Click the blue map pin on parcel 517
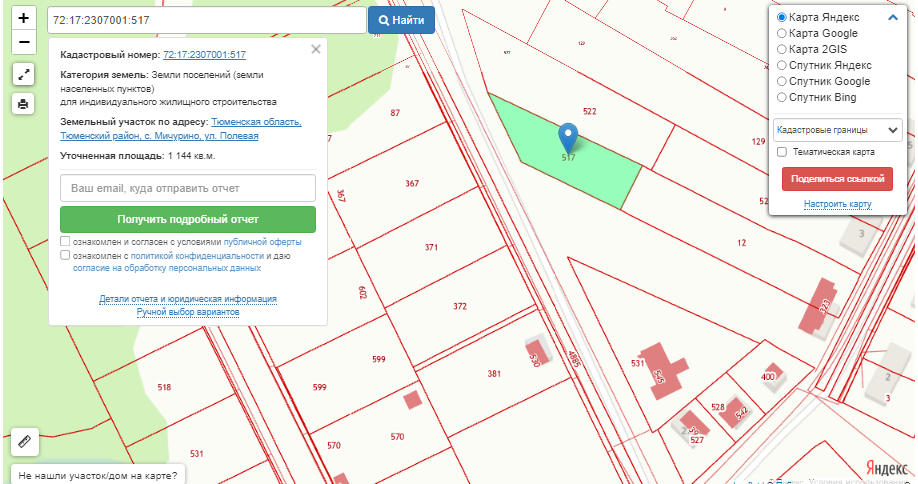The width and height of the screenshot is (918, 484). click(x=568, y=138)
